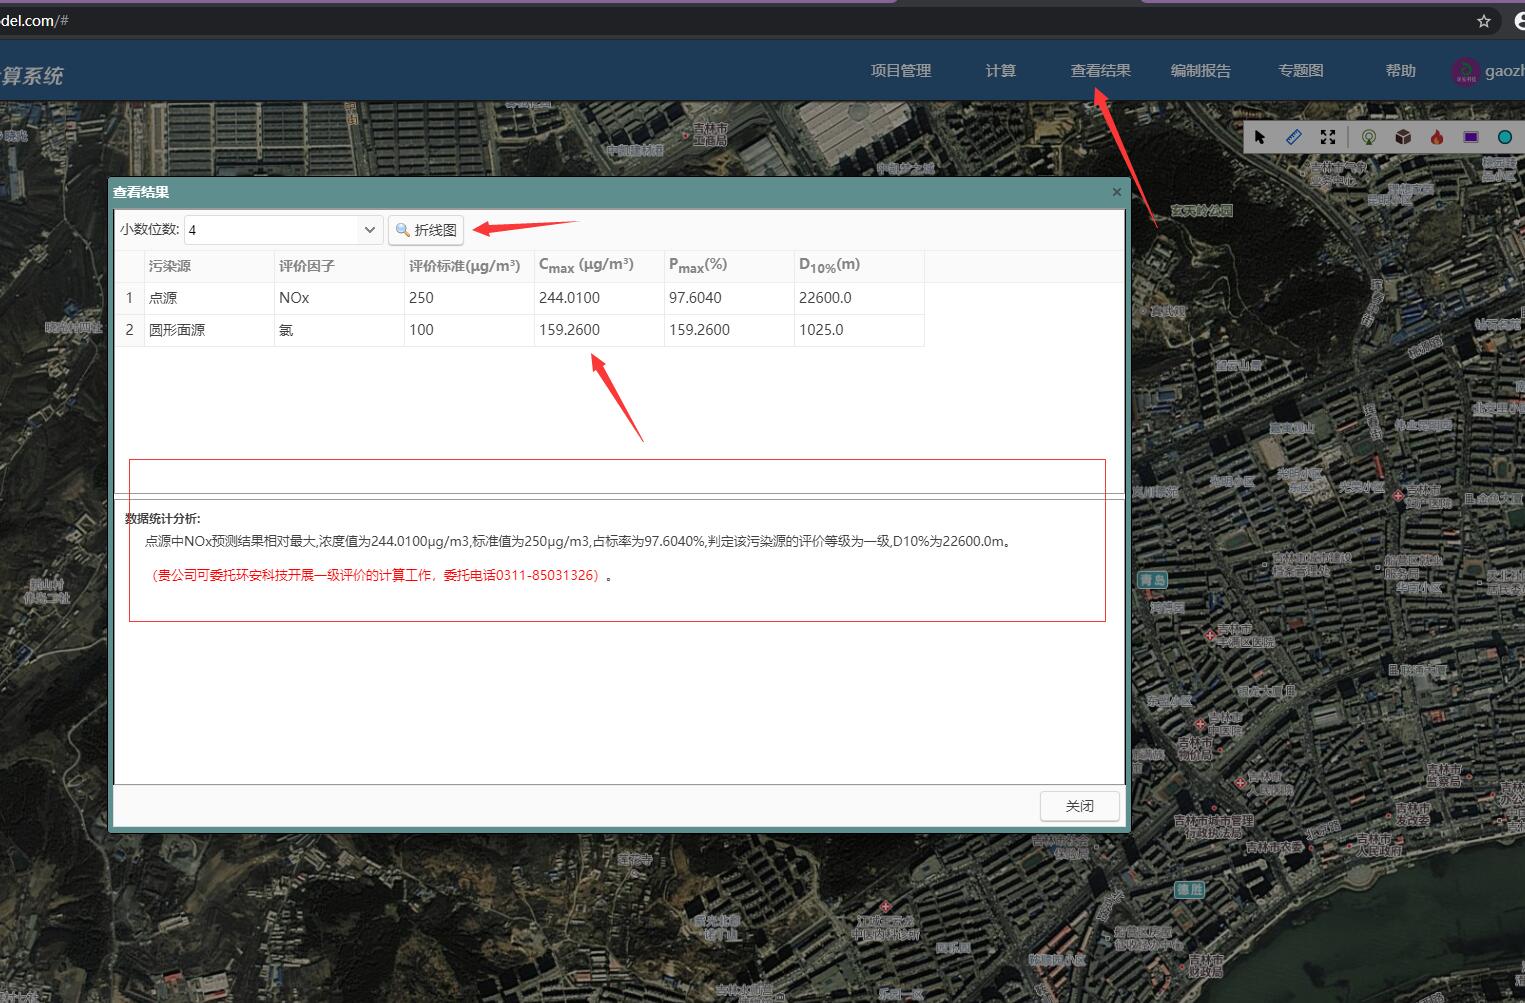Select the teal circular area source icon
1525x1003 pixels.
(1505, 137)
